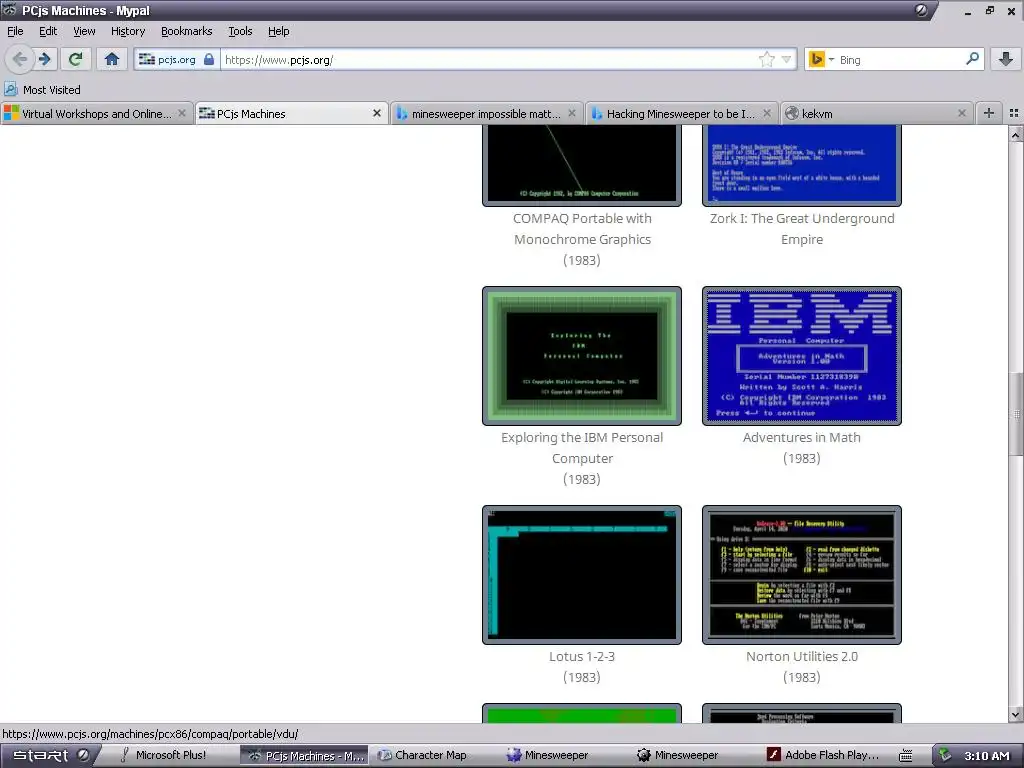The height and width of the screenshot is (768, 1024).
Task: Open the File menu
Action: point(15,31)
